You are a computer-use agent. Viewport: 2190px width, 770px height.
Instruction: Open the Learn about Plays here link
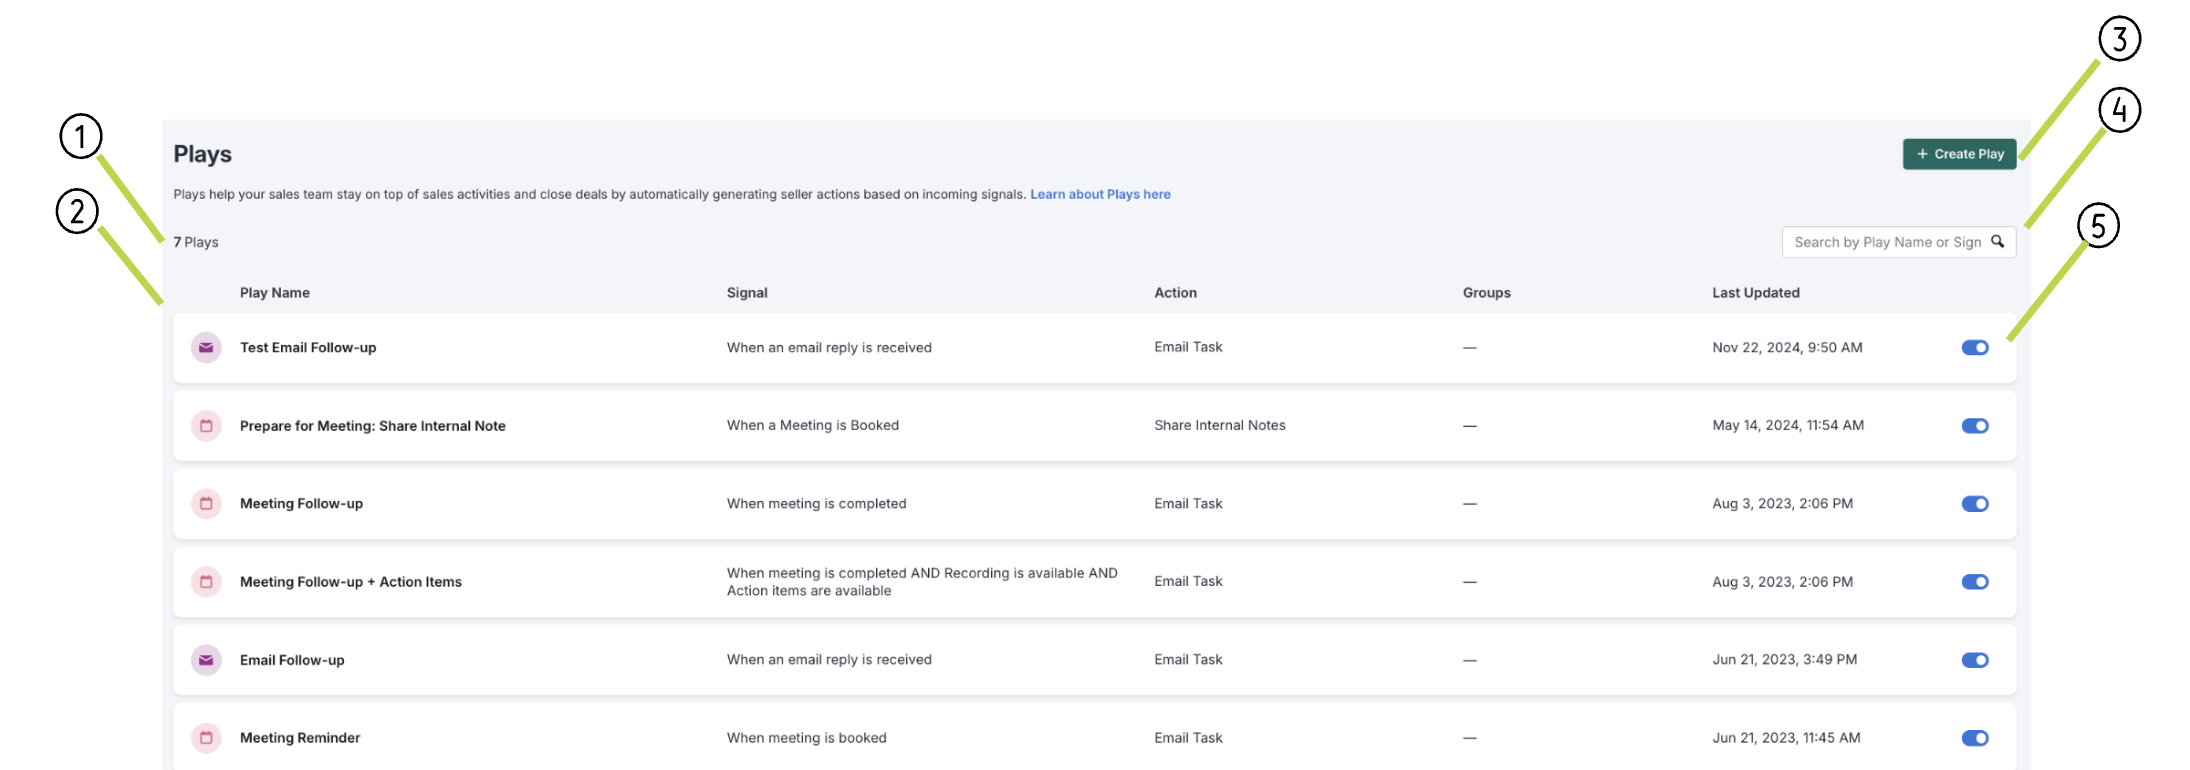[x=1100, y=194]
